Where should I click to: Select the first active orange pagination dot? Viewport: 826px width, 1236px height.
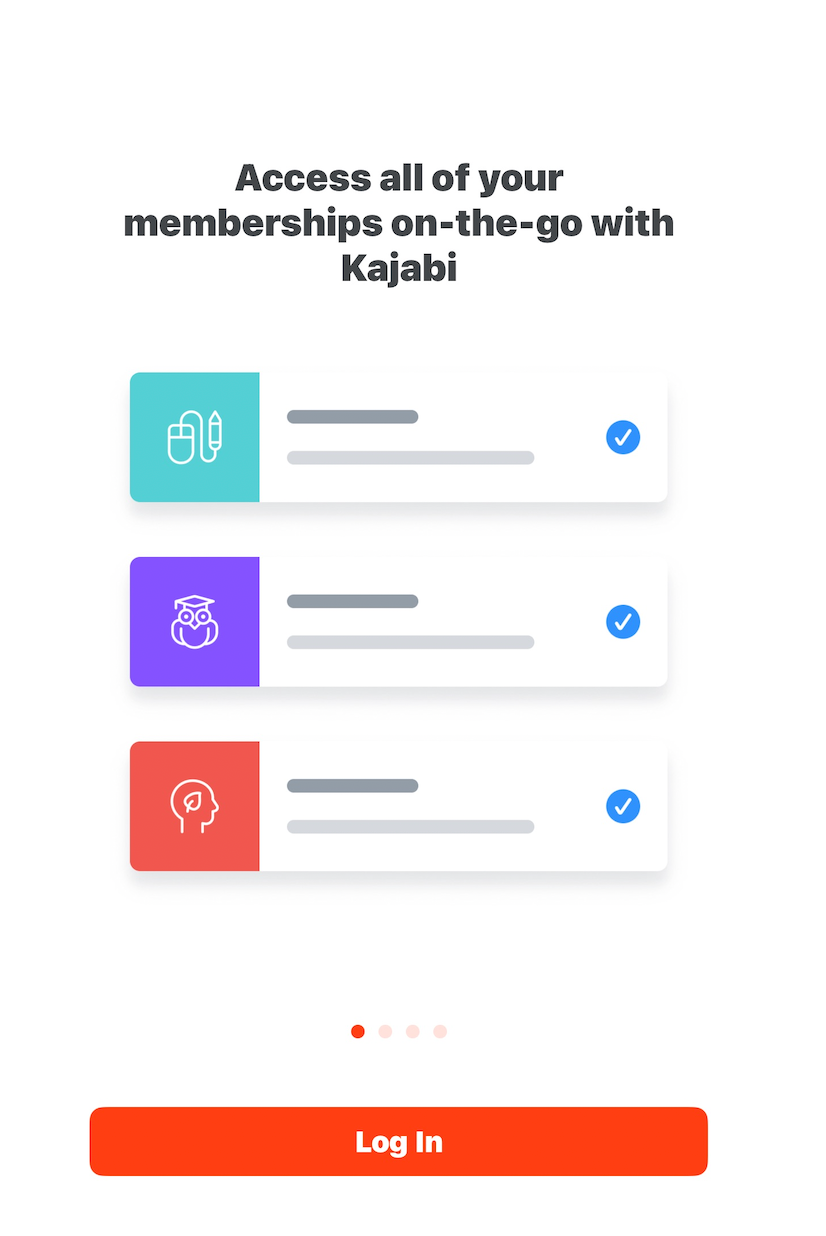(x=358, y=1031)
